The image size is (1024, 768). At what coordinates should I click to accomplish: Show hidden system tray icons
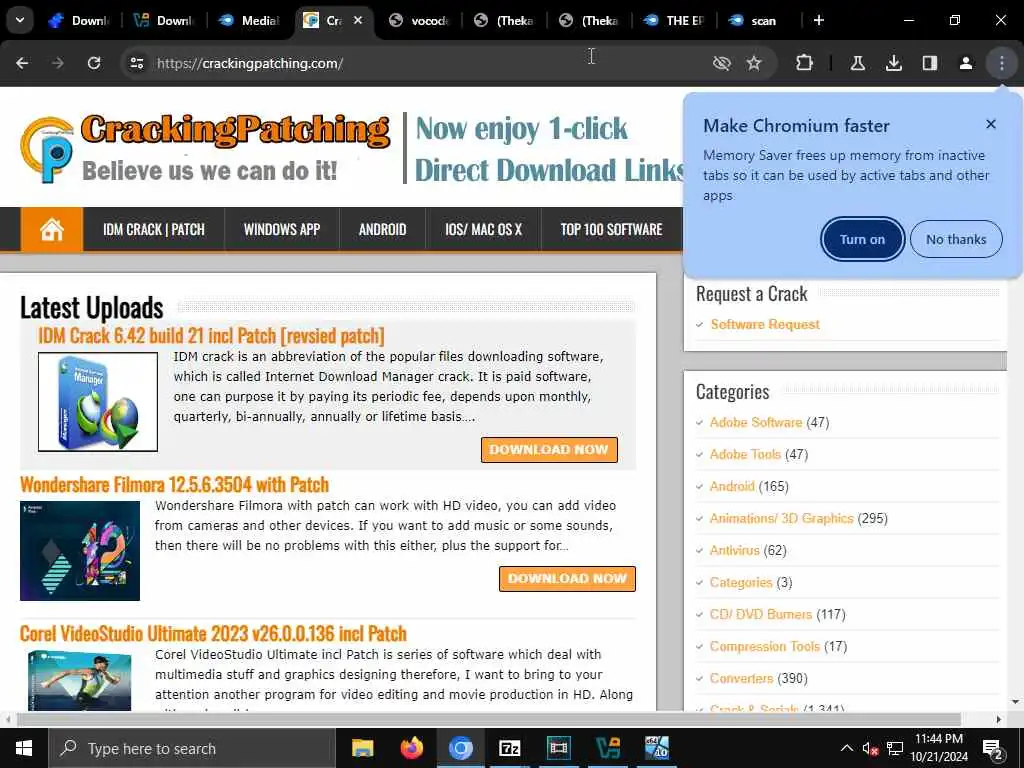846,748
